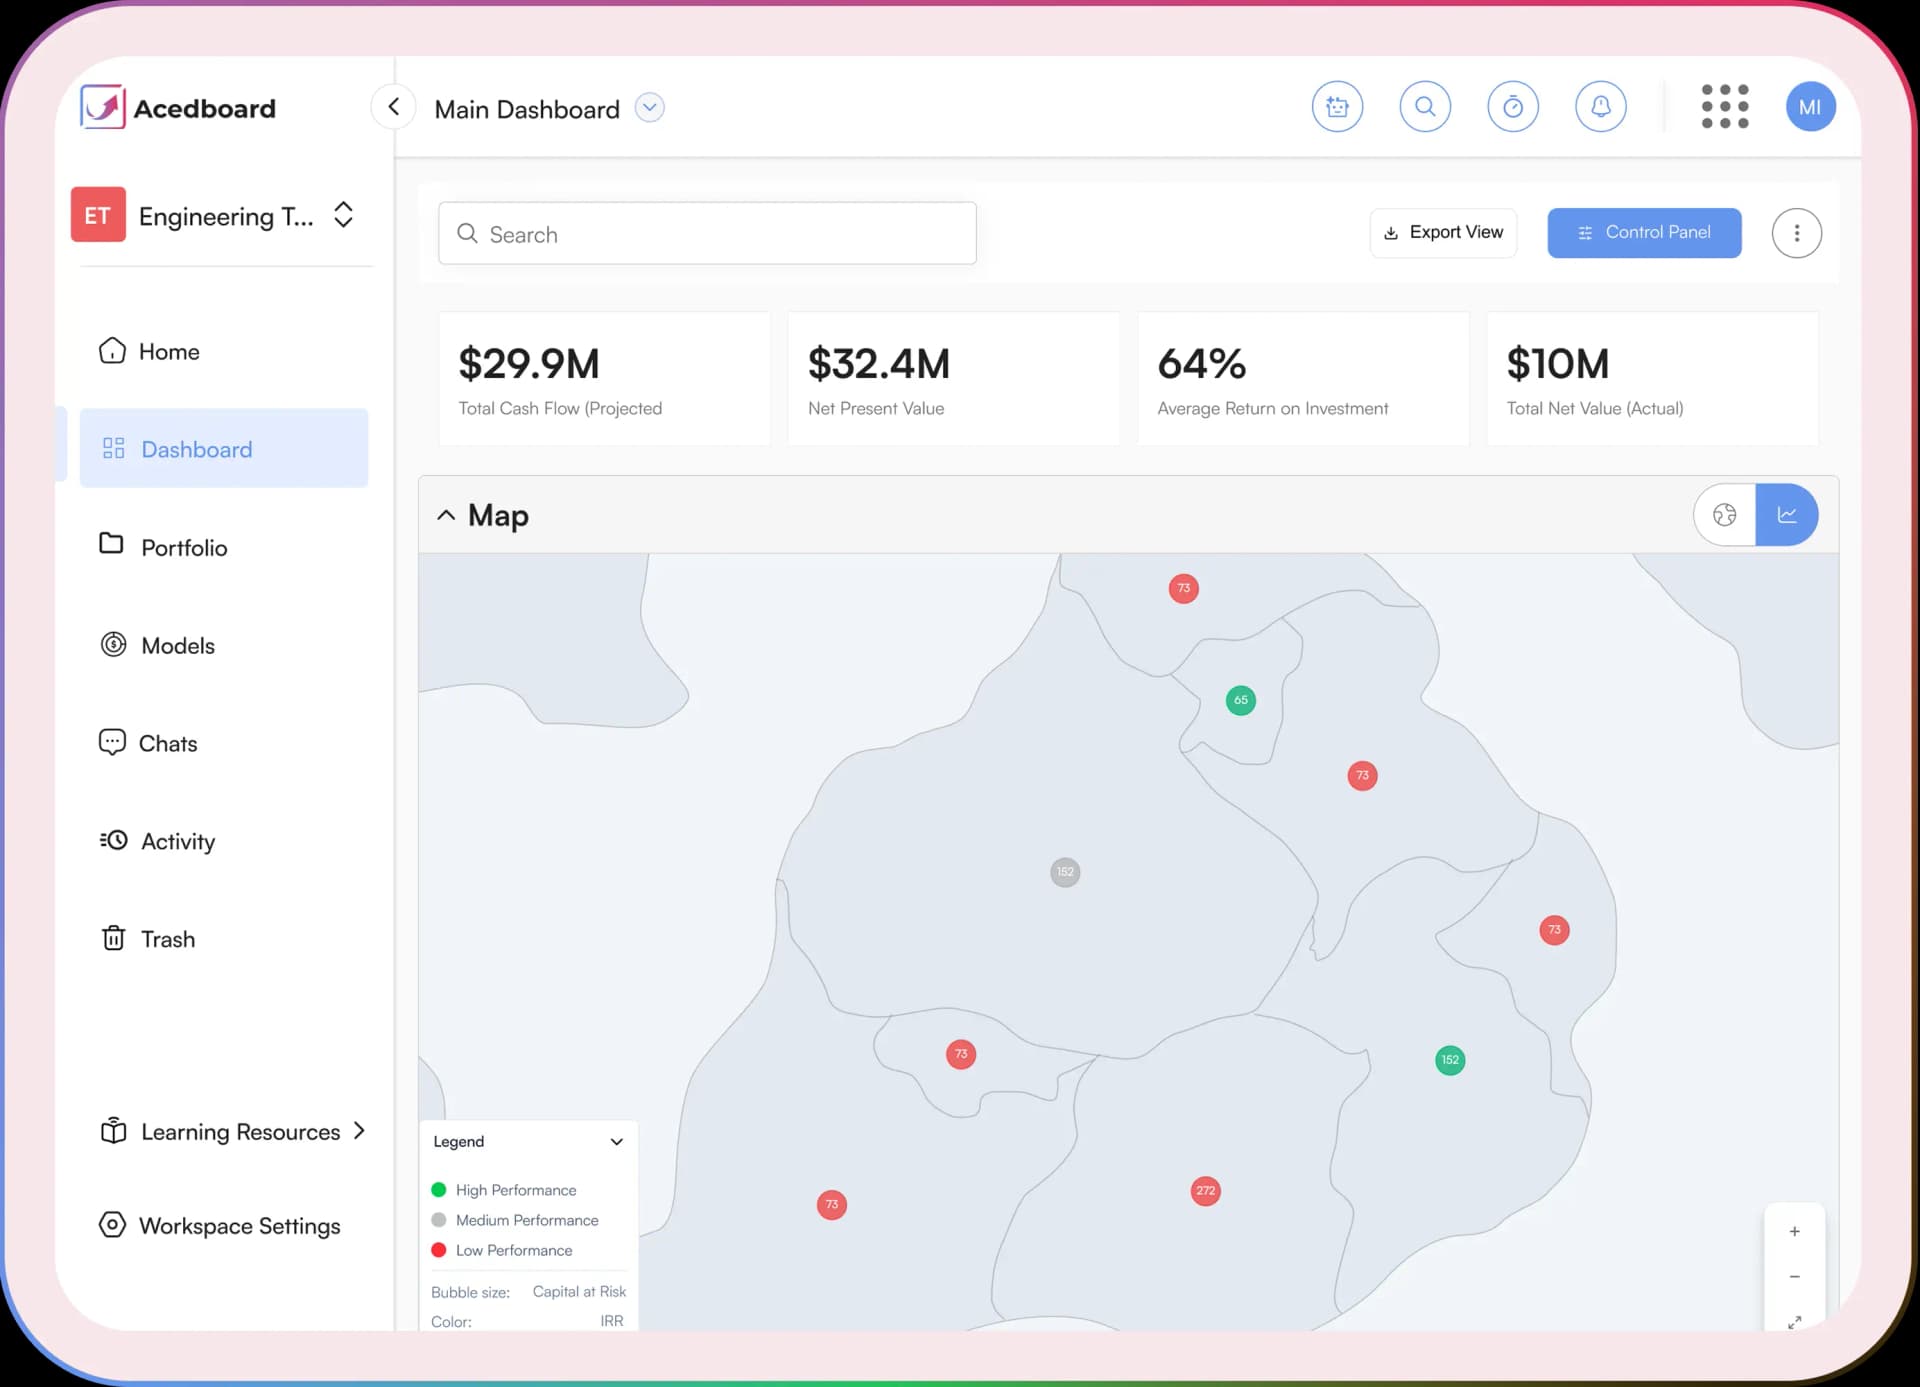Click the gray Medium Performance legend swatch
This screenshot has width=1920, height=1387.
point(438,1220)
